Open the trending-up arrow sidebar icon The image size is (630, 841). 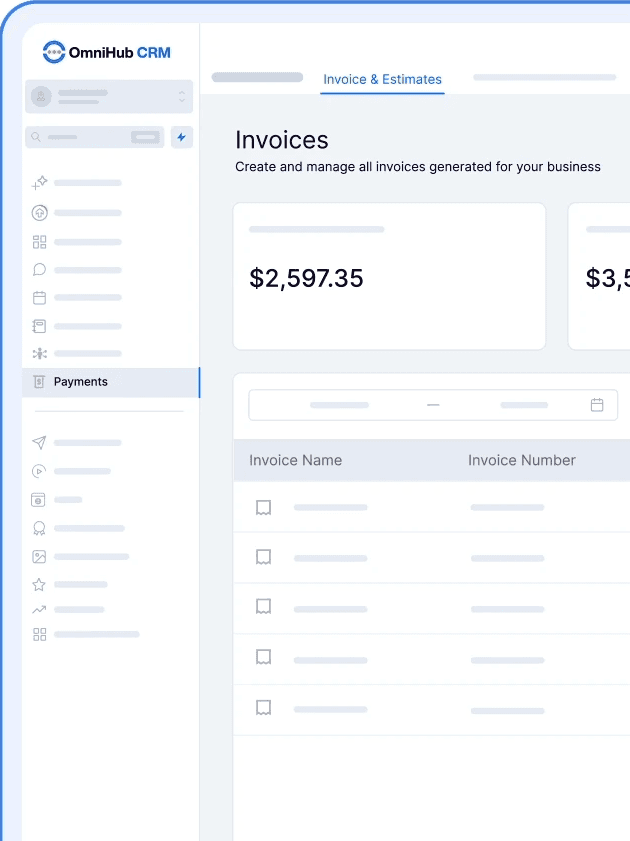[x=39, y=609]
